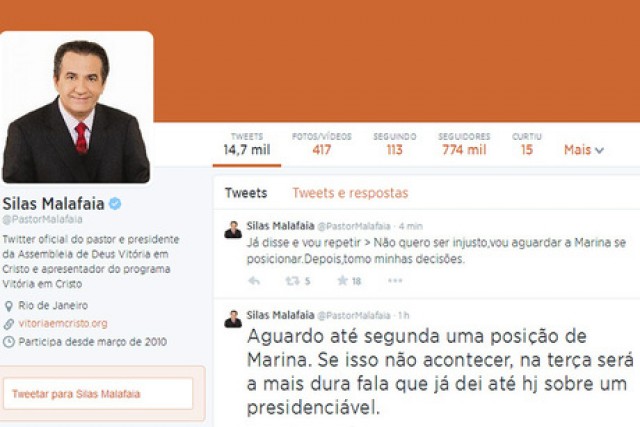This screenshot has height=427, width=640.
Task: Open the vitoriaemcristo.org website link
Action: pyautogui.click(x=63, y=324)
